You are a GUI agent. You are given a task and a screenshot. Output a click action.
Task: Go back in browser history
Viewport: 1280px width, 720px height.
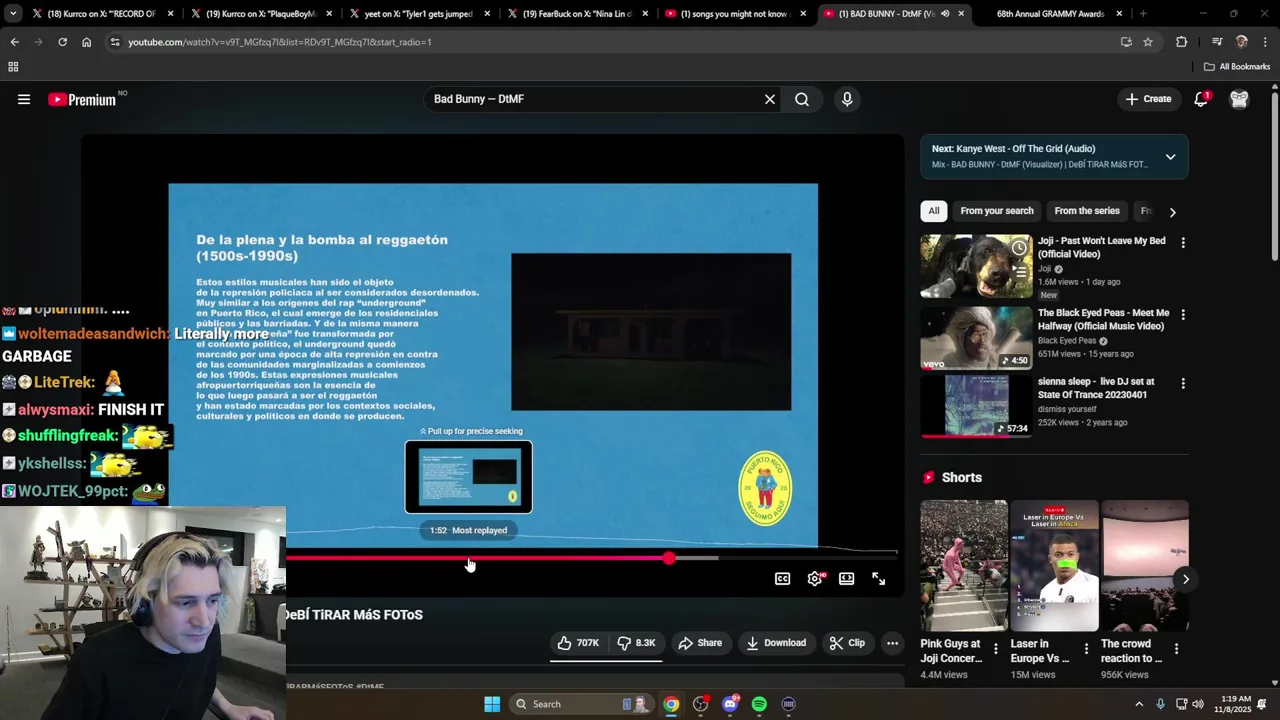14,42
